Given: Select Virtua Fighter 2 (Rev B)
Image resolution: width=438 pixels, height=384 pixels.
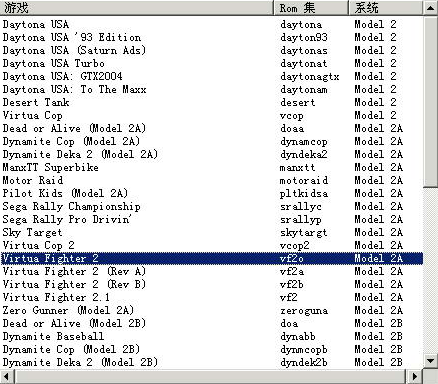Looking at the screenshot, I should 211,284.
